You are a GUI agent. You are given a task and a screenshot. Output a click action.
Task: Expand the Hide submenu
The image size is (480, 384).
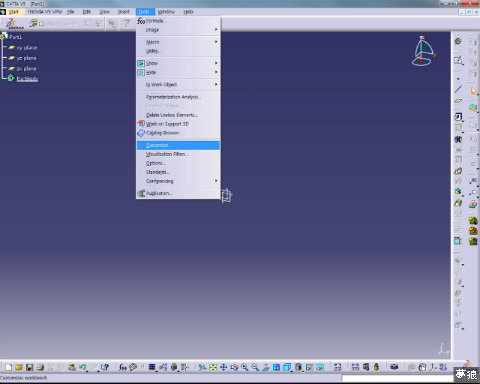click(x=178, y=72)
